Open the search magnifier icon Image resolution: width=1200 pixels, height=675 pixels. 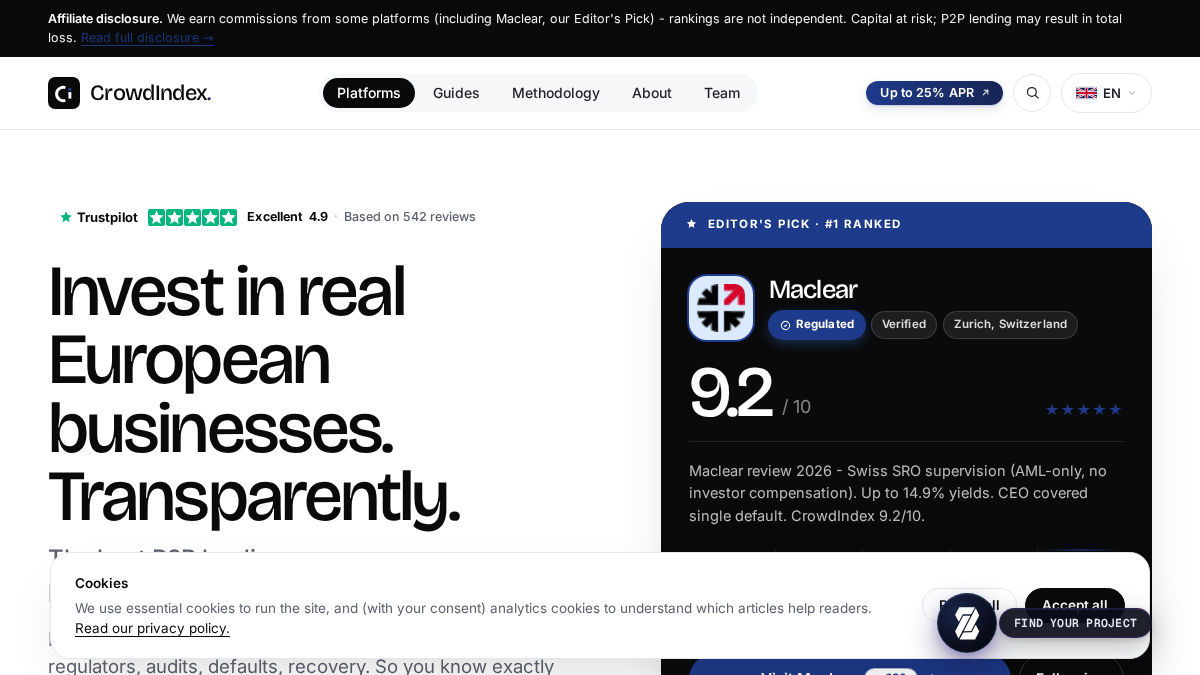1032,93
